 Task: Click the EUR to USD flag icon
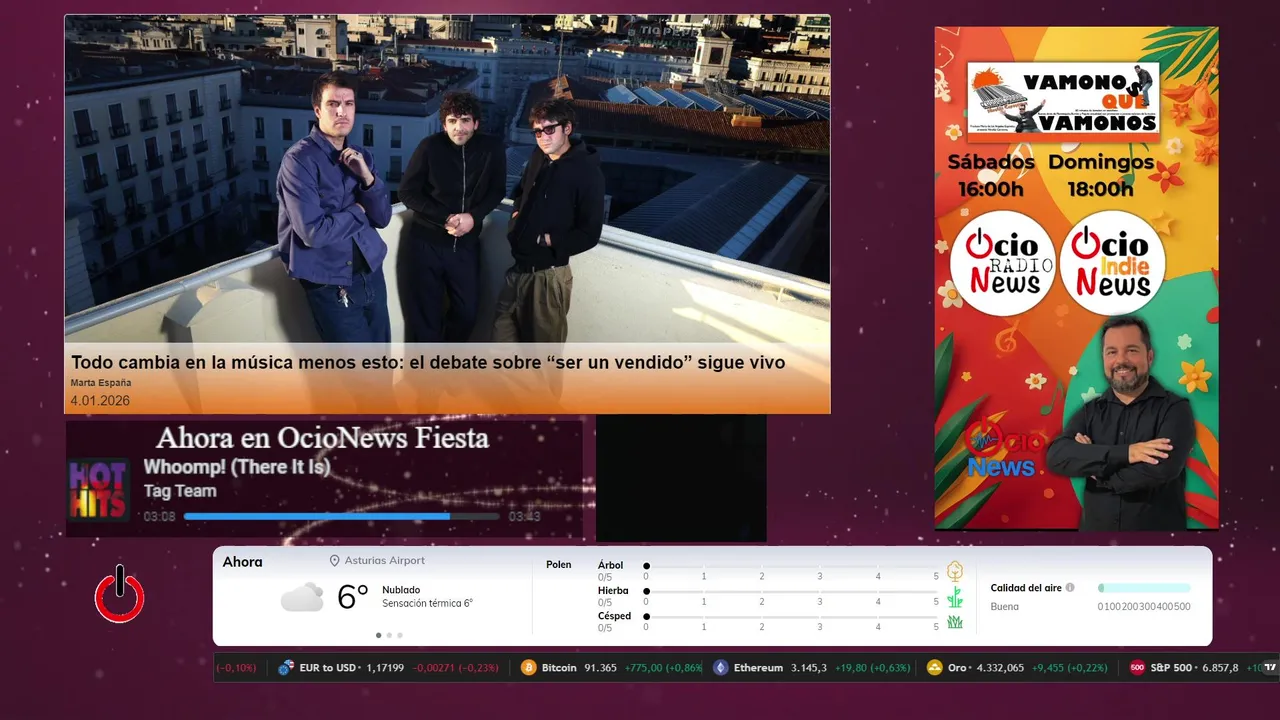click(286, 667)
